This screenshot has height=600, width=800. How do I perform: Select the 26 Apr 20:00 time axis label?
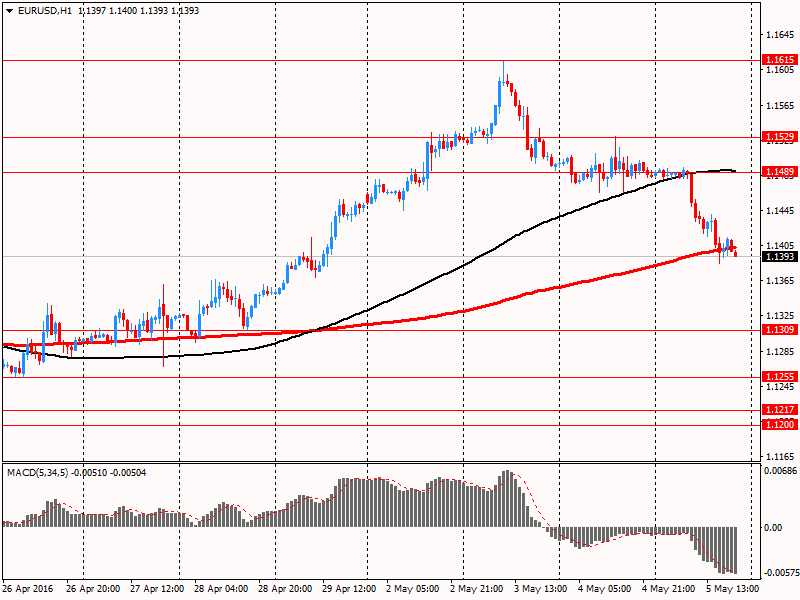point(93,589)
